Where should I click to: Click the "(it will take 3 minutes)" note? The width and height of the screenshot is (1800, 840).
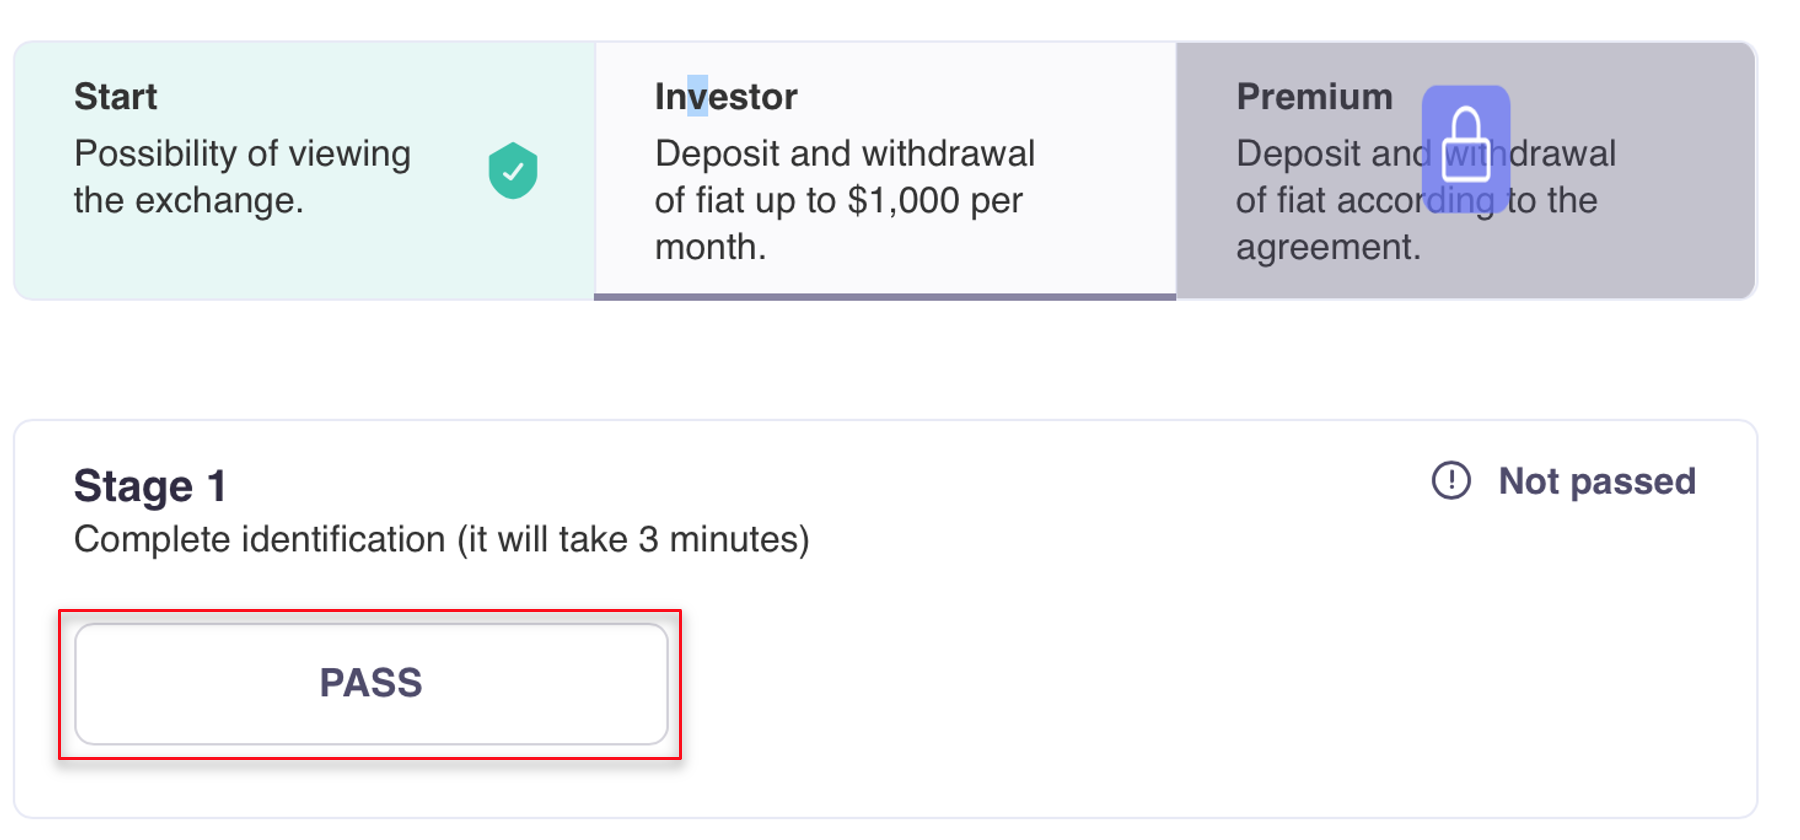633,540
